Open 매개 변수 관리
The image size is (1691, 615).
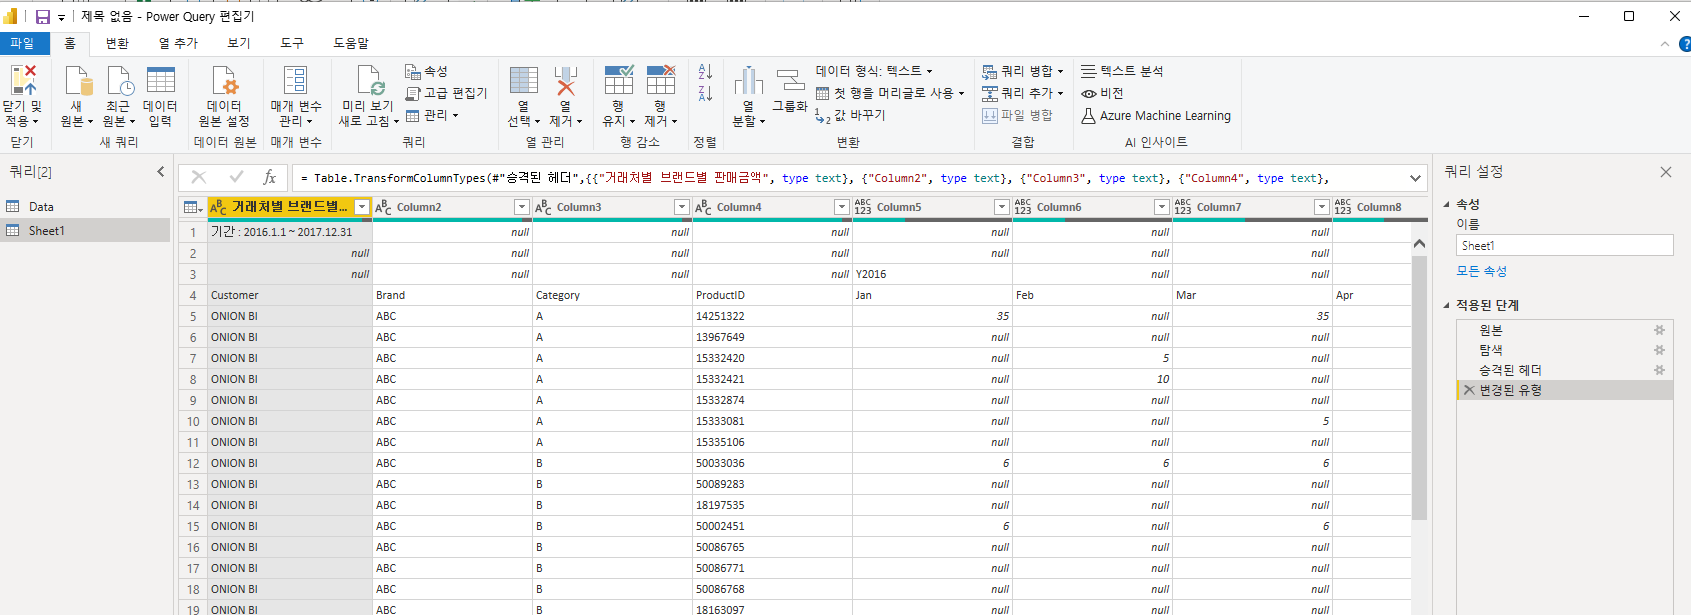pos(296,96)
